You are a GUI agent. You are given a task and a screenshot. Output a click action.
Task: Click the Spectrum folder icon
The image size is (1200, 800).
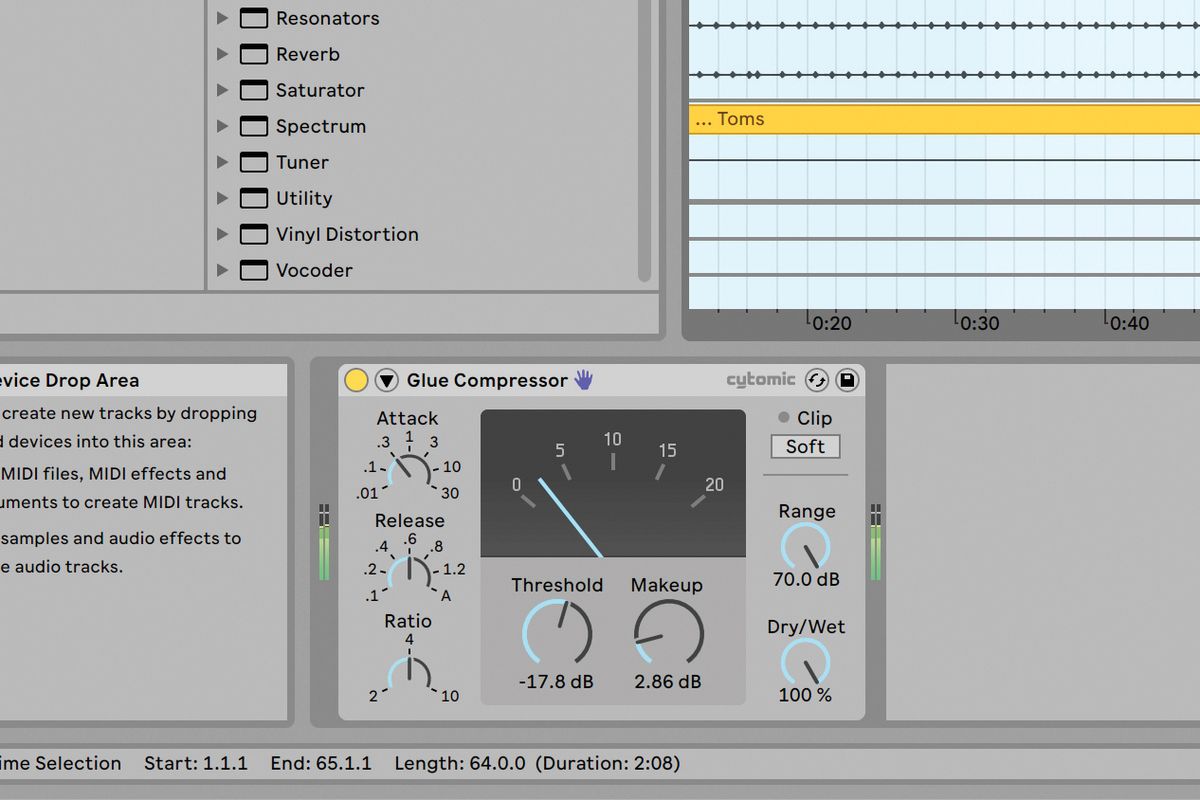pos(252,126)
